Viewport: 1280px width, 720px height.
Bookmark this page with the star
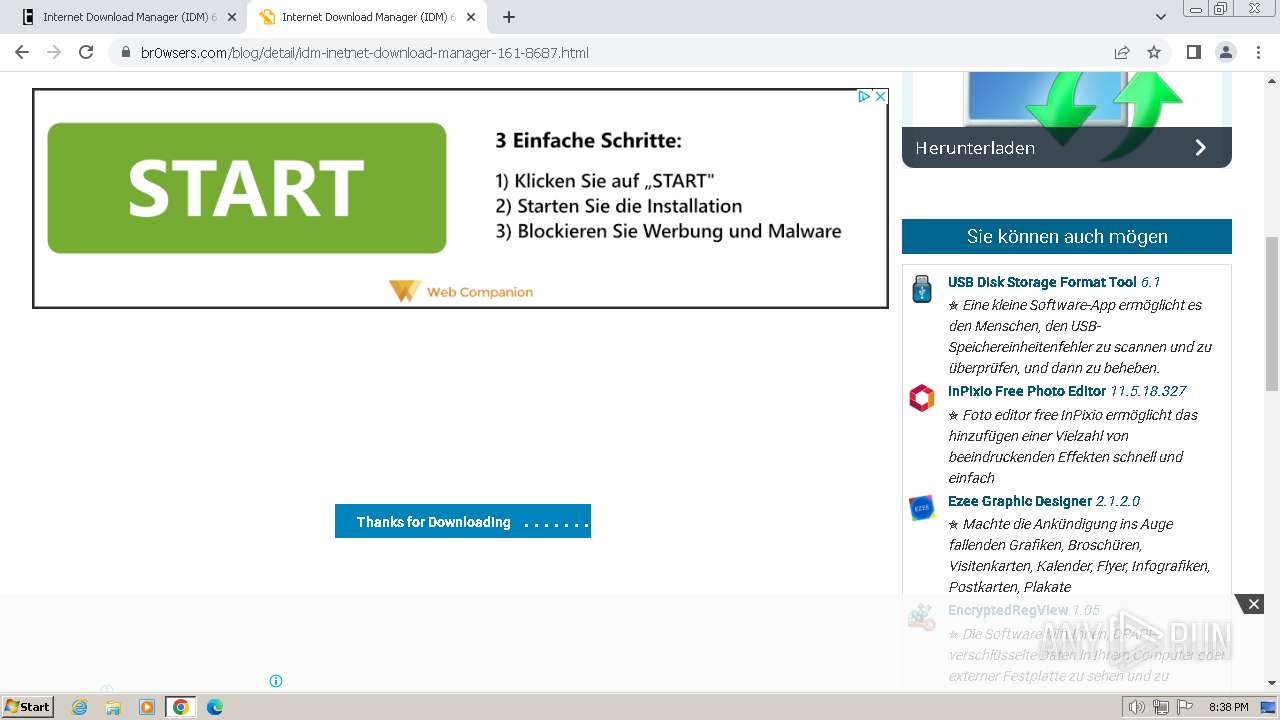pos(1154,52)
